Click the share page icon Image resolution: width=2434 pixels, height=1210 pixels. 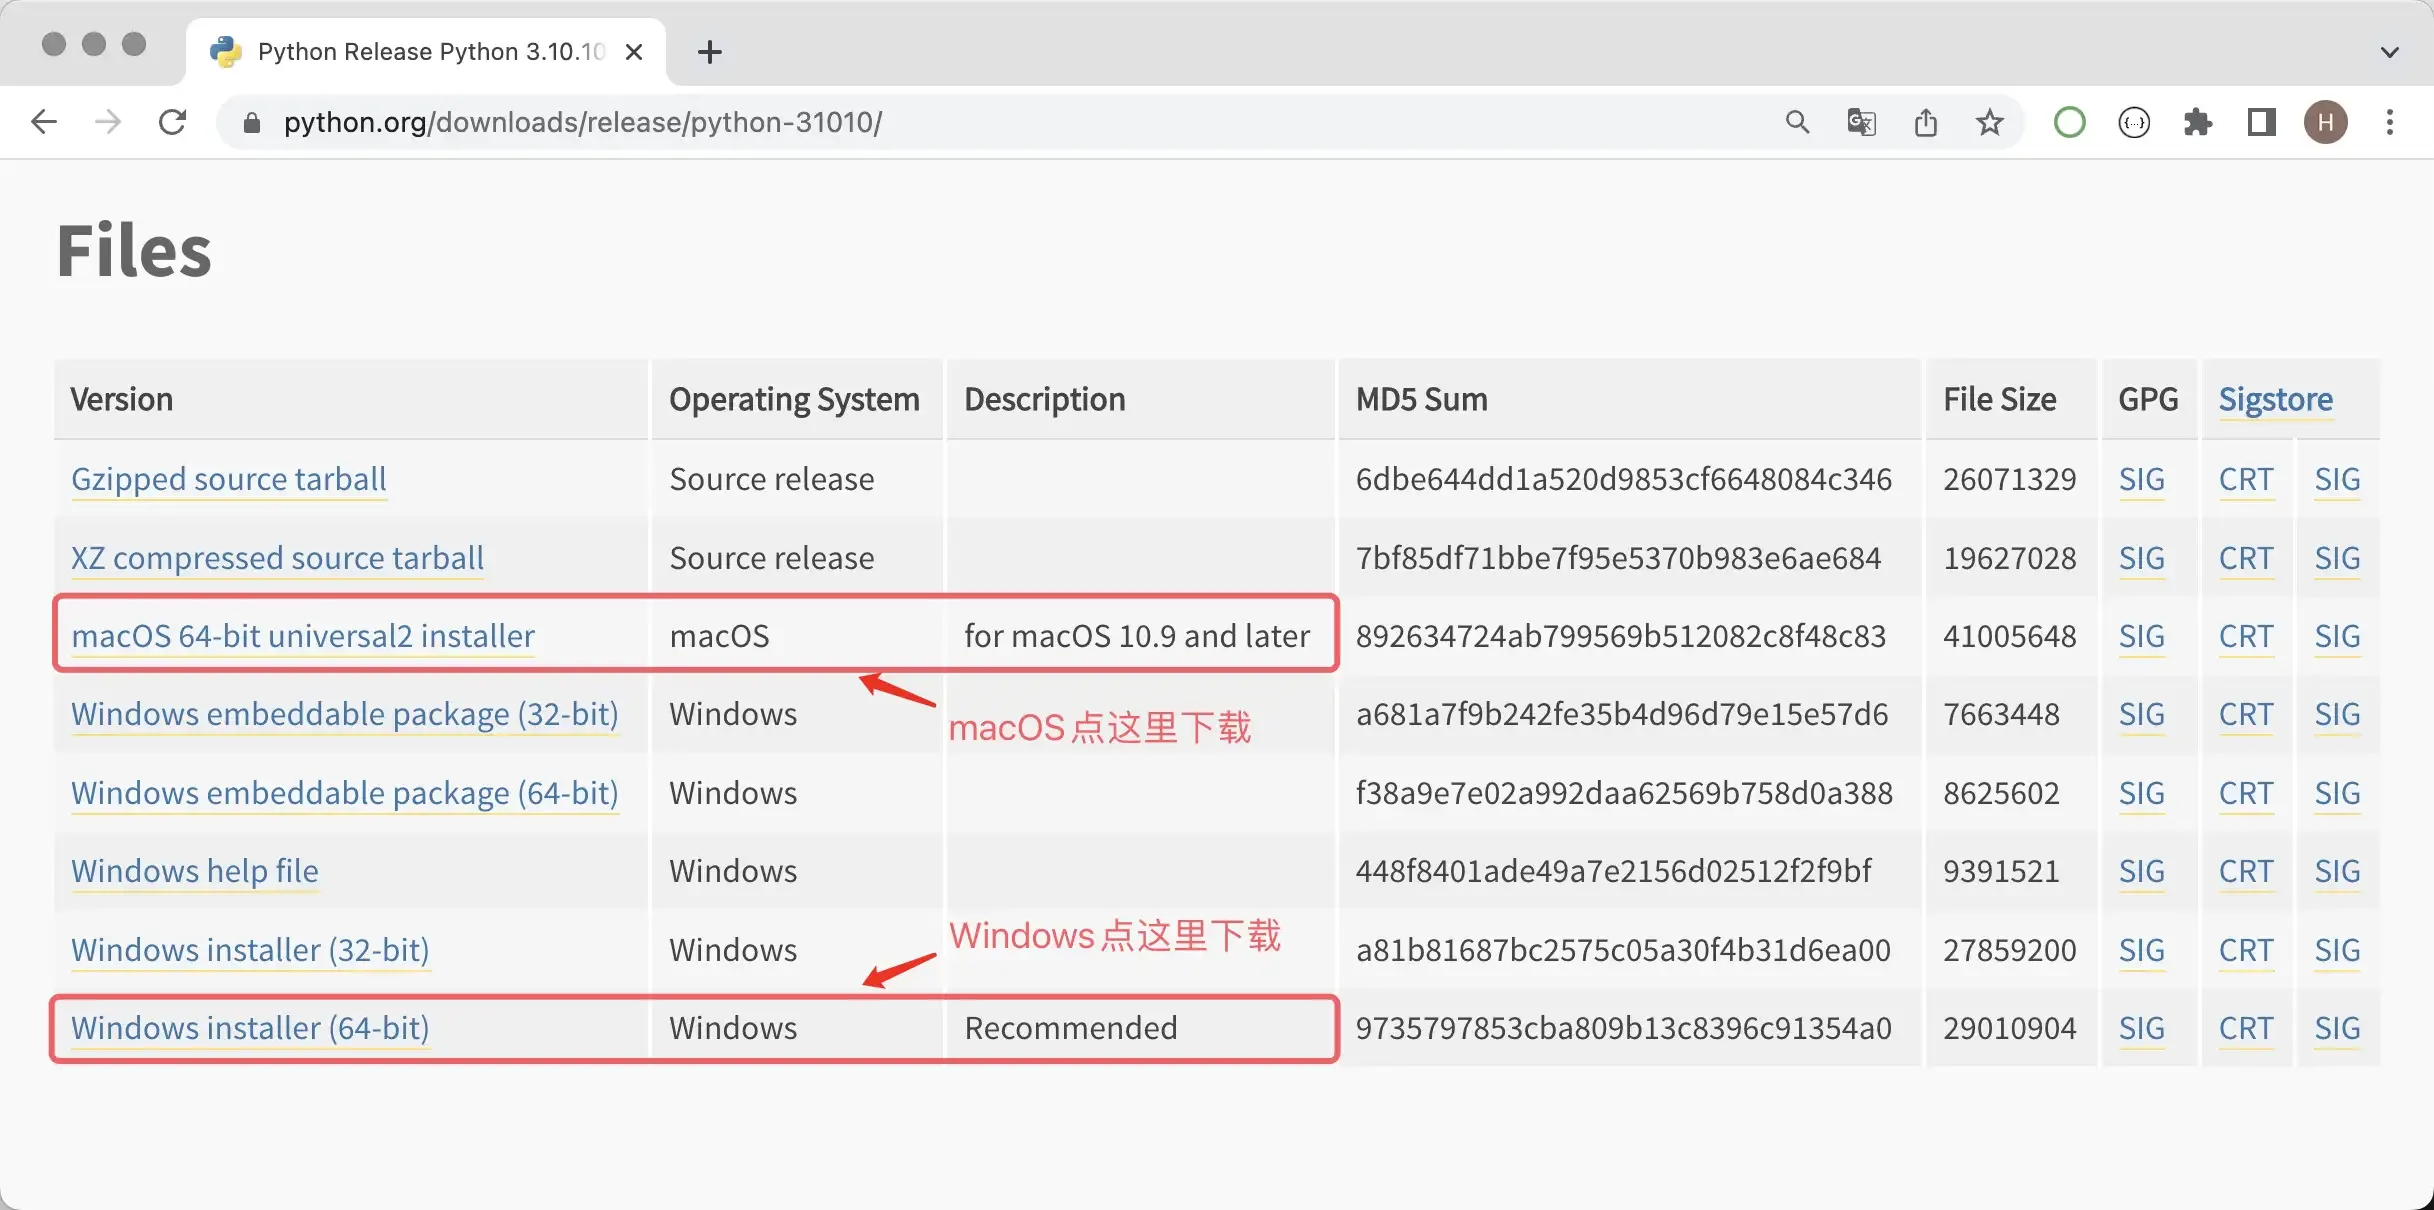tap(1926, 122)
